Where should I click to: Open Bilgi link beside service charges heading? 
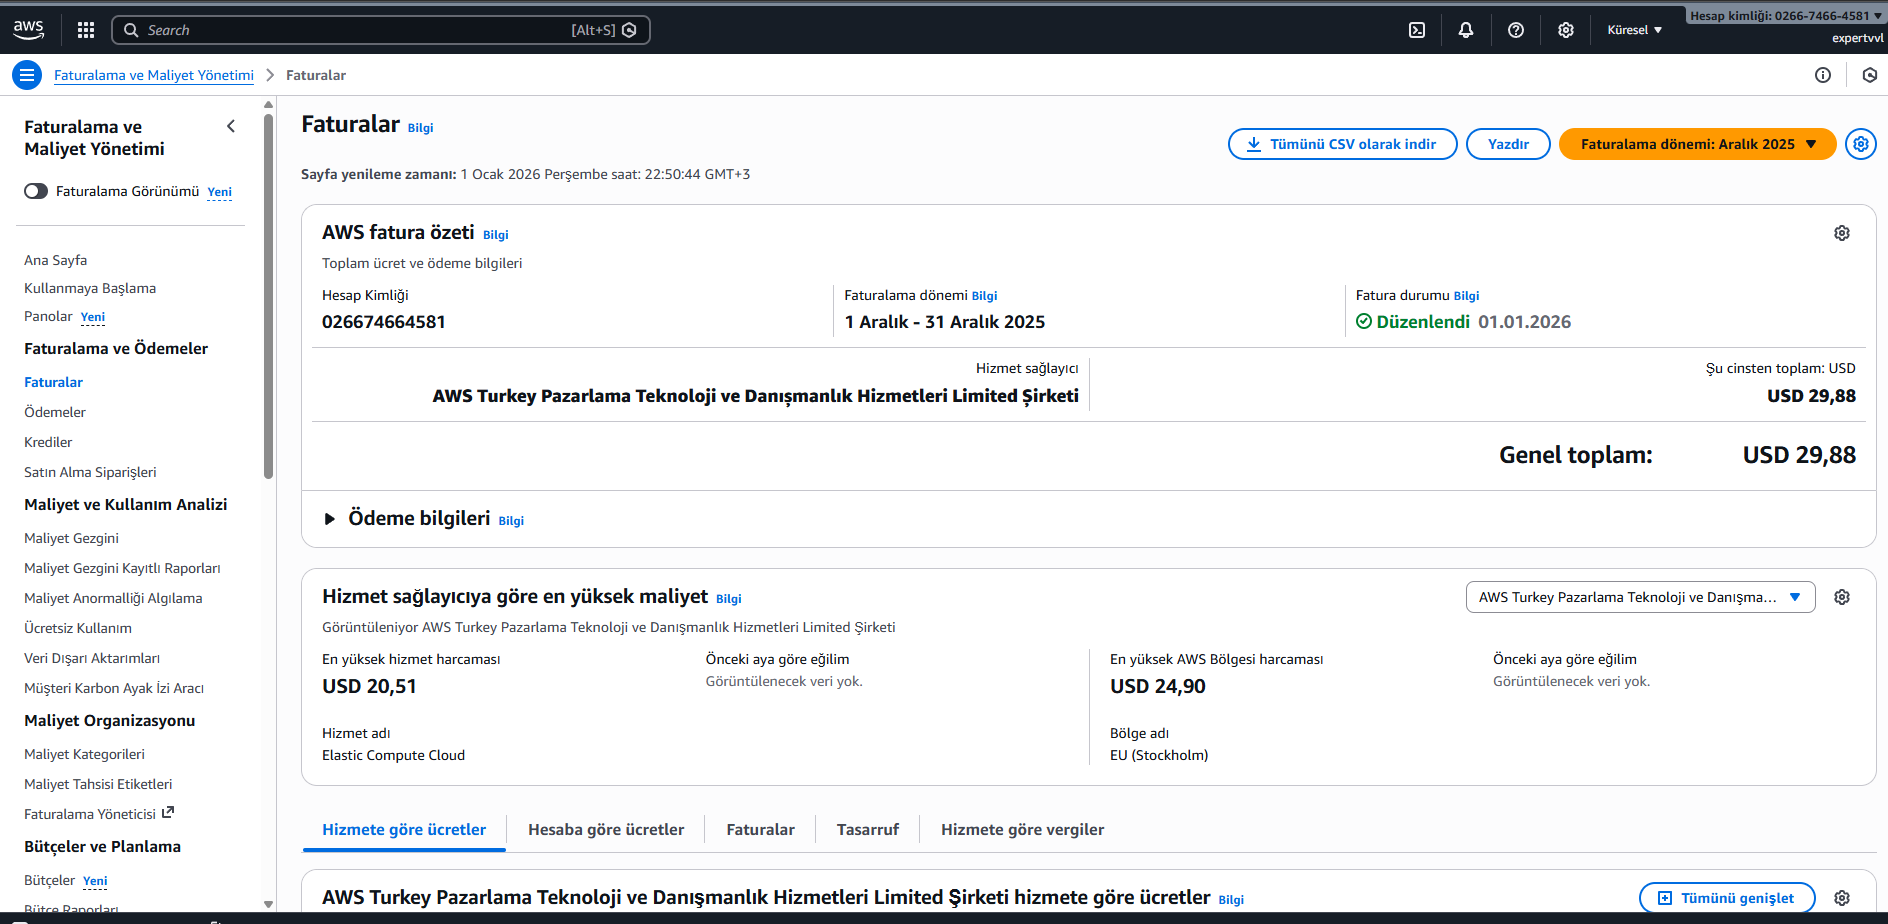1231,900
